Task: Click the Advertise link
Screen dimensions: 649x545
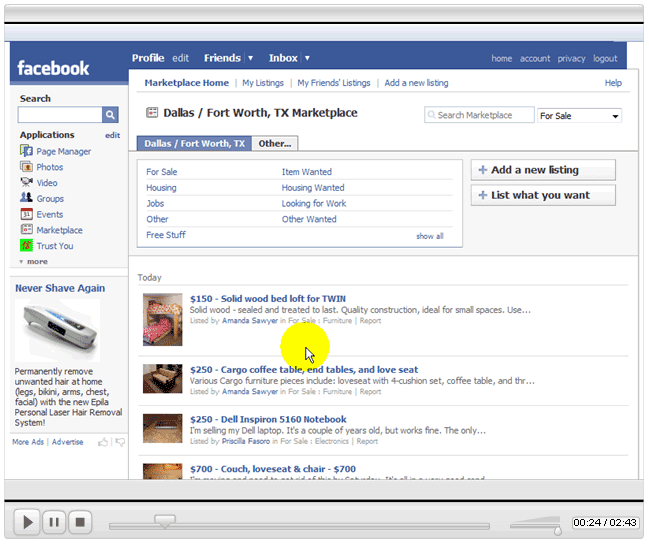Action: [67, 442]
